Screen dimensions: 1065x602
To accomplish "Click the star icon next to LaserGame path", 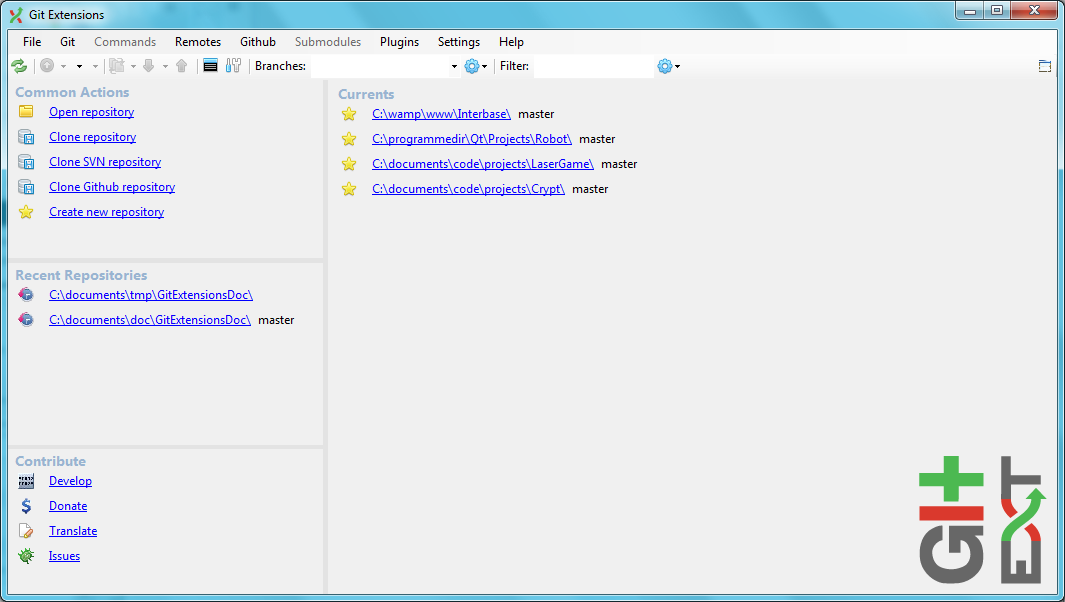I will [x=349, y=164].
